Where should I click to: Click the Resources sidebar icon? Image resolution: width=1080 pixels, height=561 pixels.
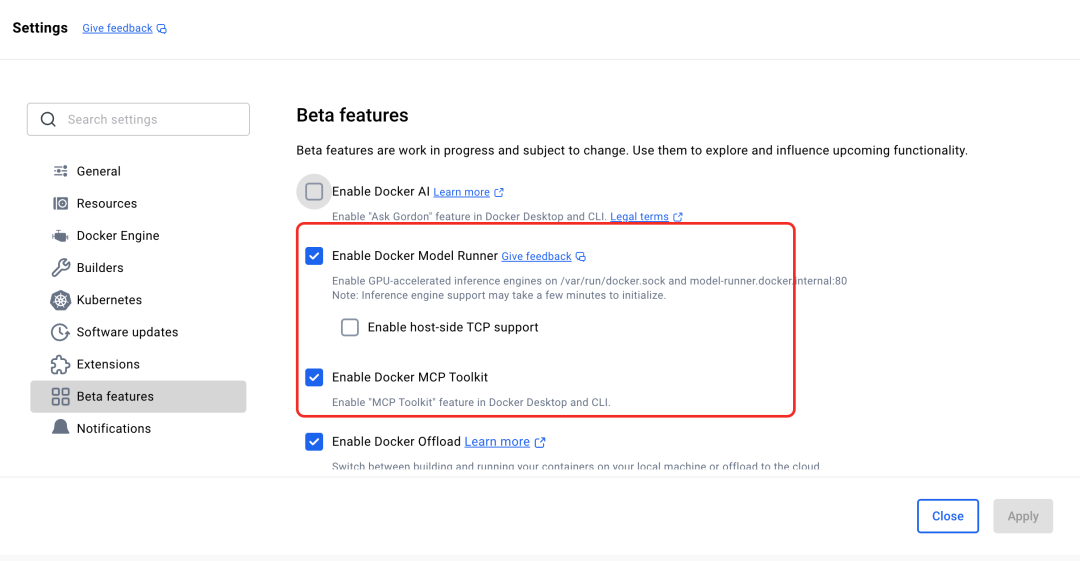60,203
